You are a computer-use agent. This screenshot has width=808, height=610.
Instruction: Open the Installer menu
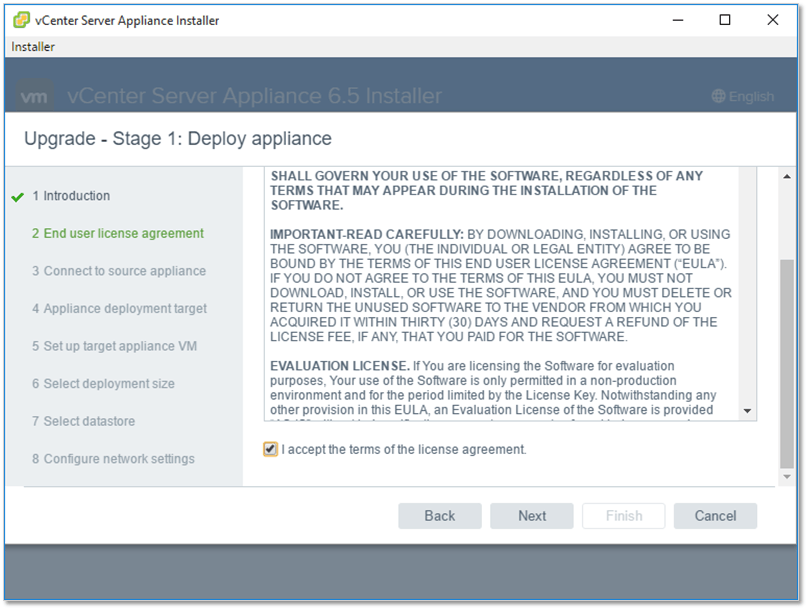[33, 47]
